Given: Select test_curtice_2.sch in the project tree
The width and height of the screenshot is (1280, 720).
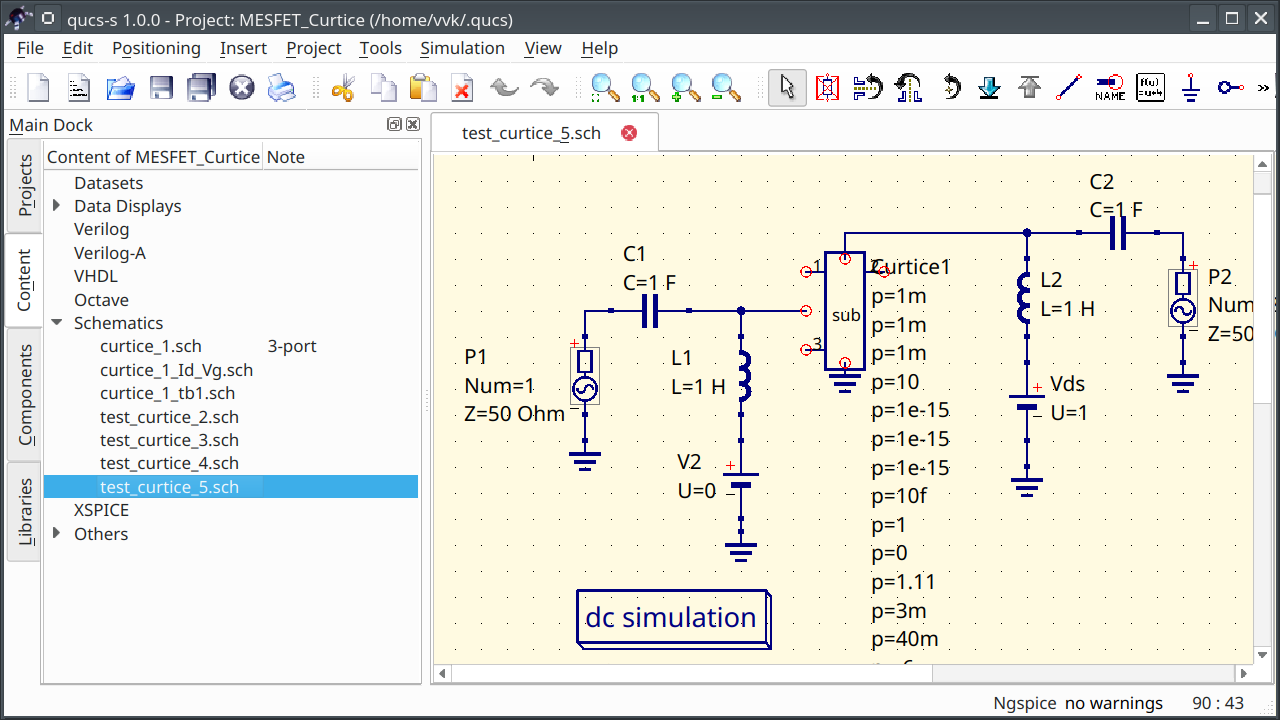Looking at the screenshot, I should tap(169, 417).
